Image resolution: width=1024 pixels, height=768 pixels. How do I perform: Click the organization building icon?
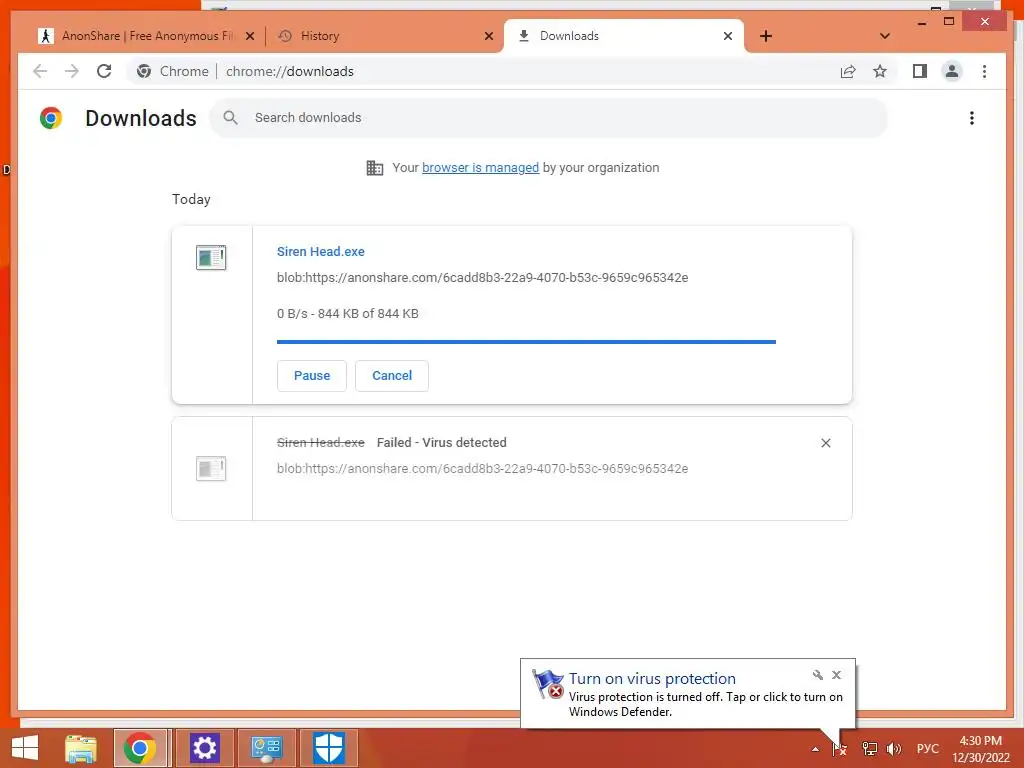[x=374, y=168]
